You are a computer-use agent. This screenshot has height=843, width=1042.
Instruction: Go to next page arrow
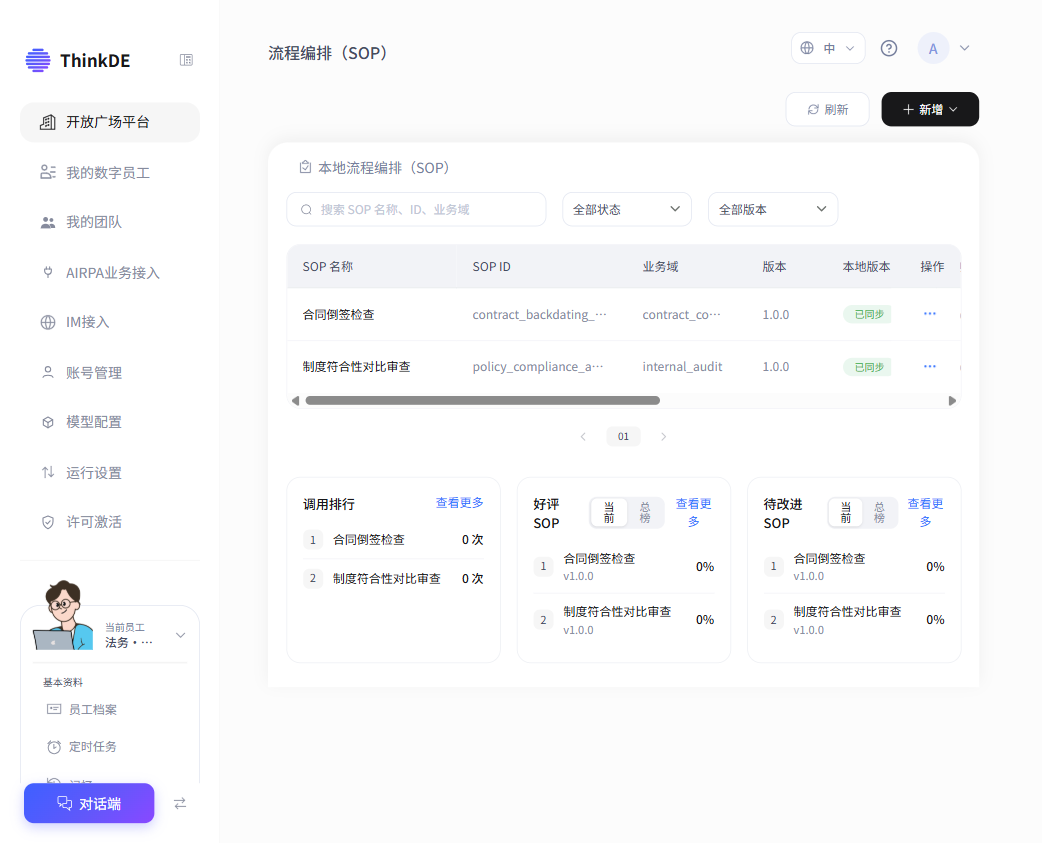coord(663,436)
